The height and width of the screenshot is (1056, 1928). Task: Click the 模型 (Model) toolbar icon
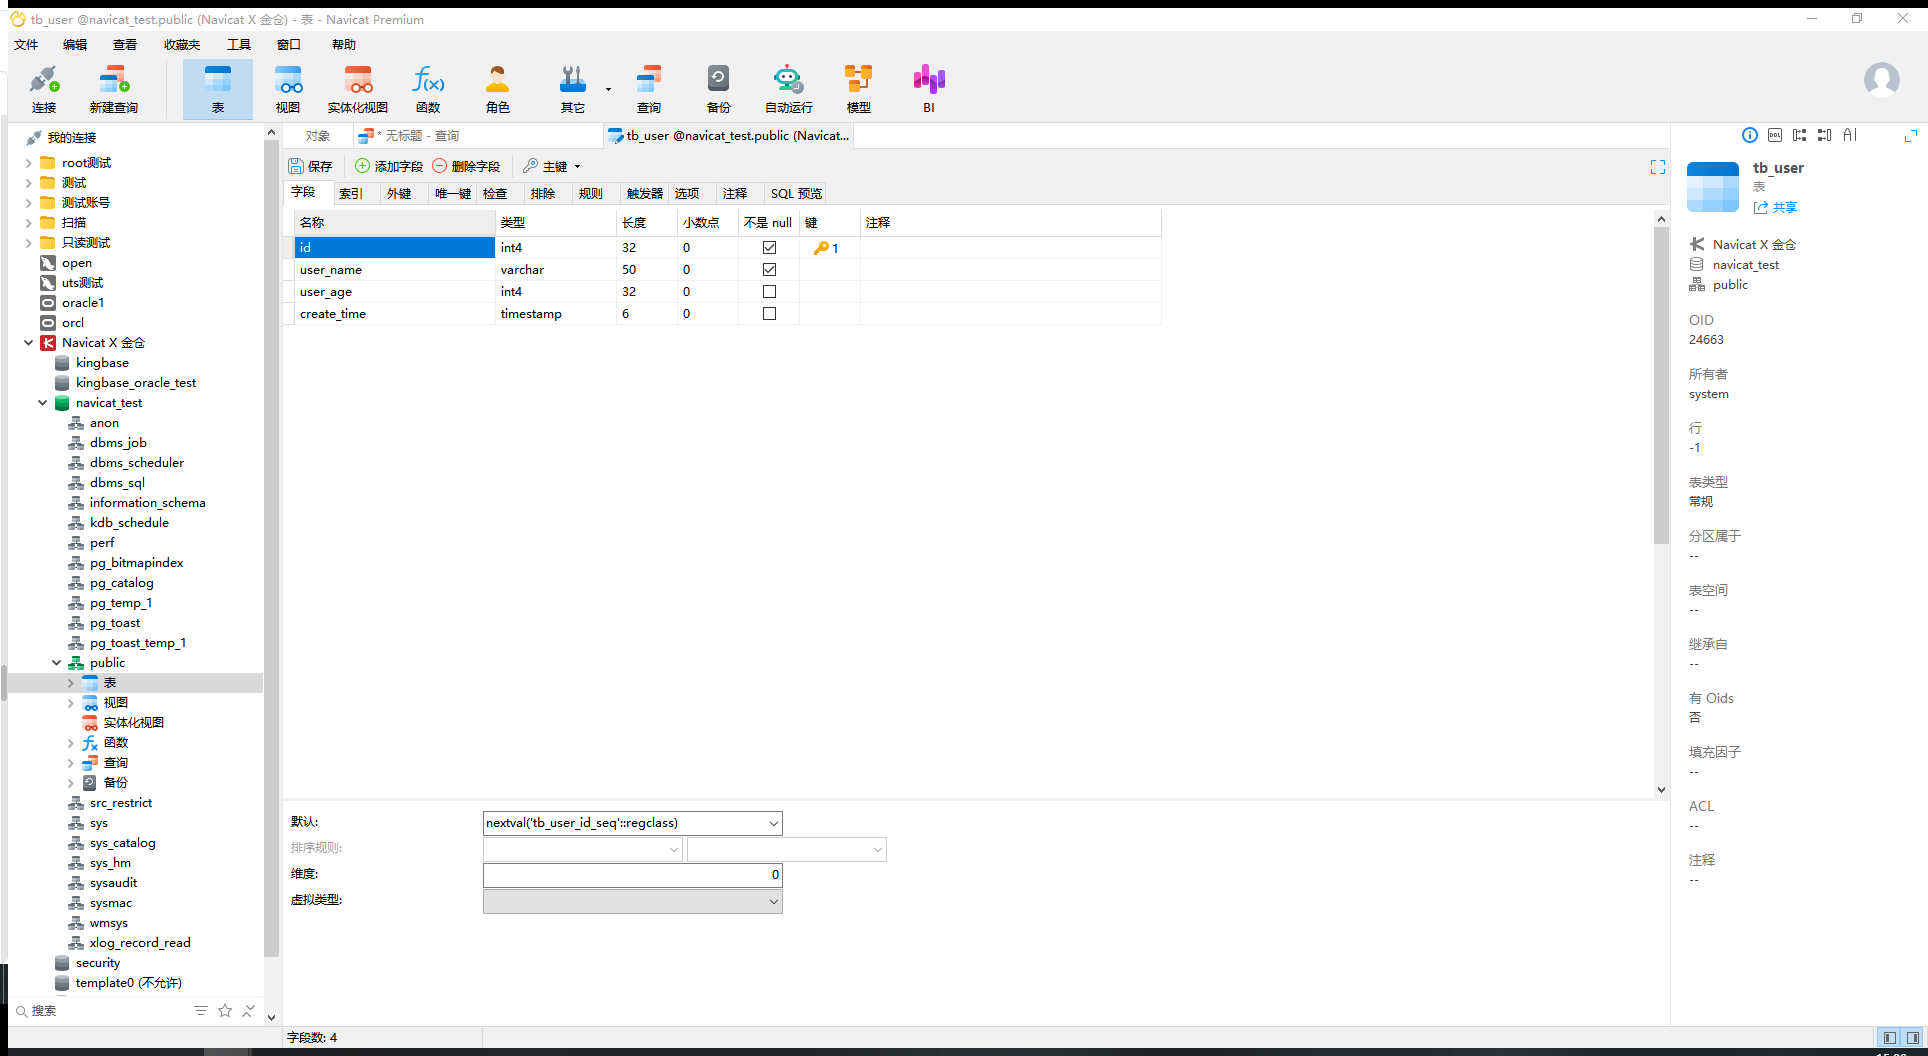(859, 89)
